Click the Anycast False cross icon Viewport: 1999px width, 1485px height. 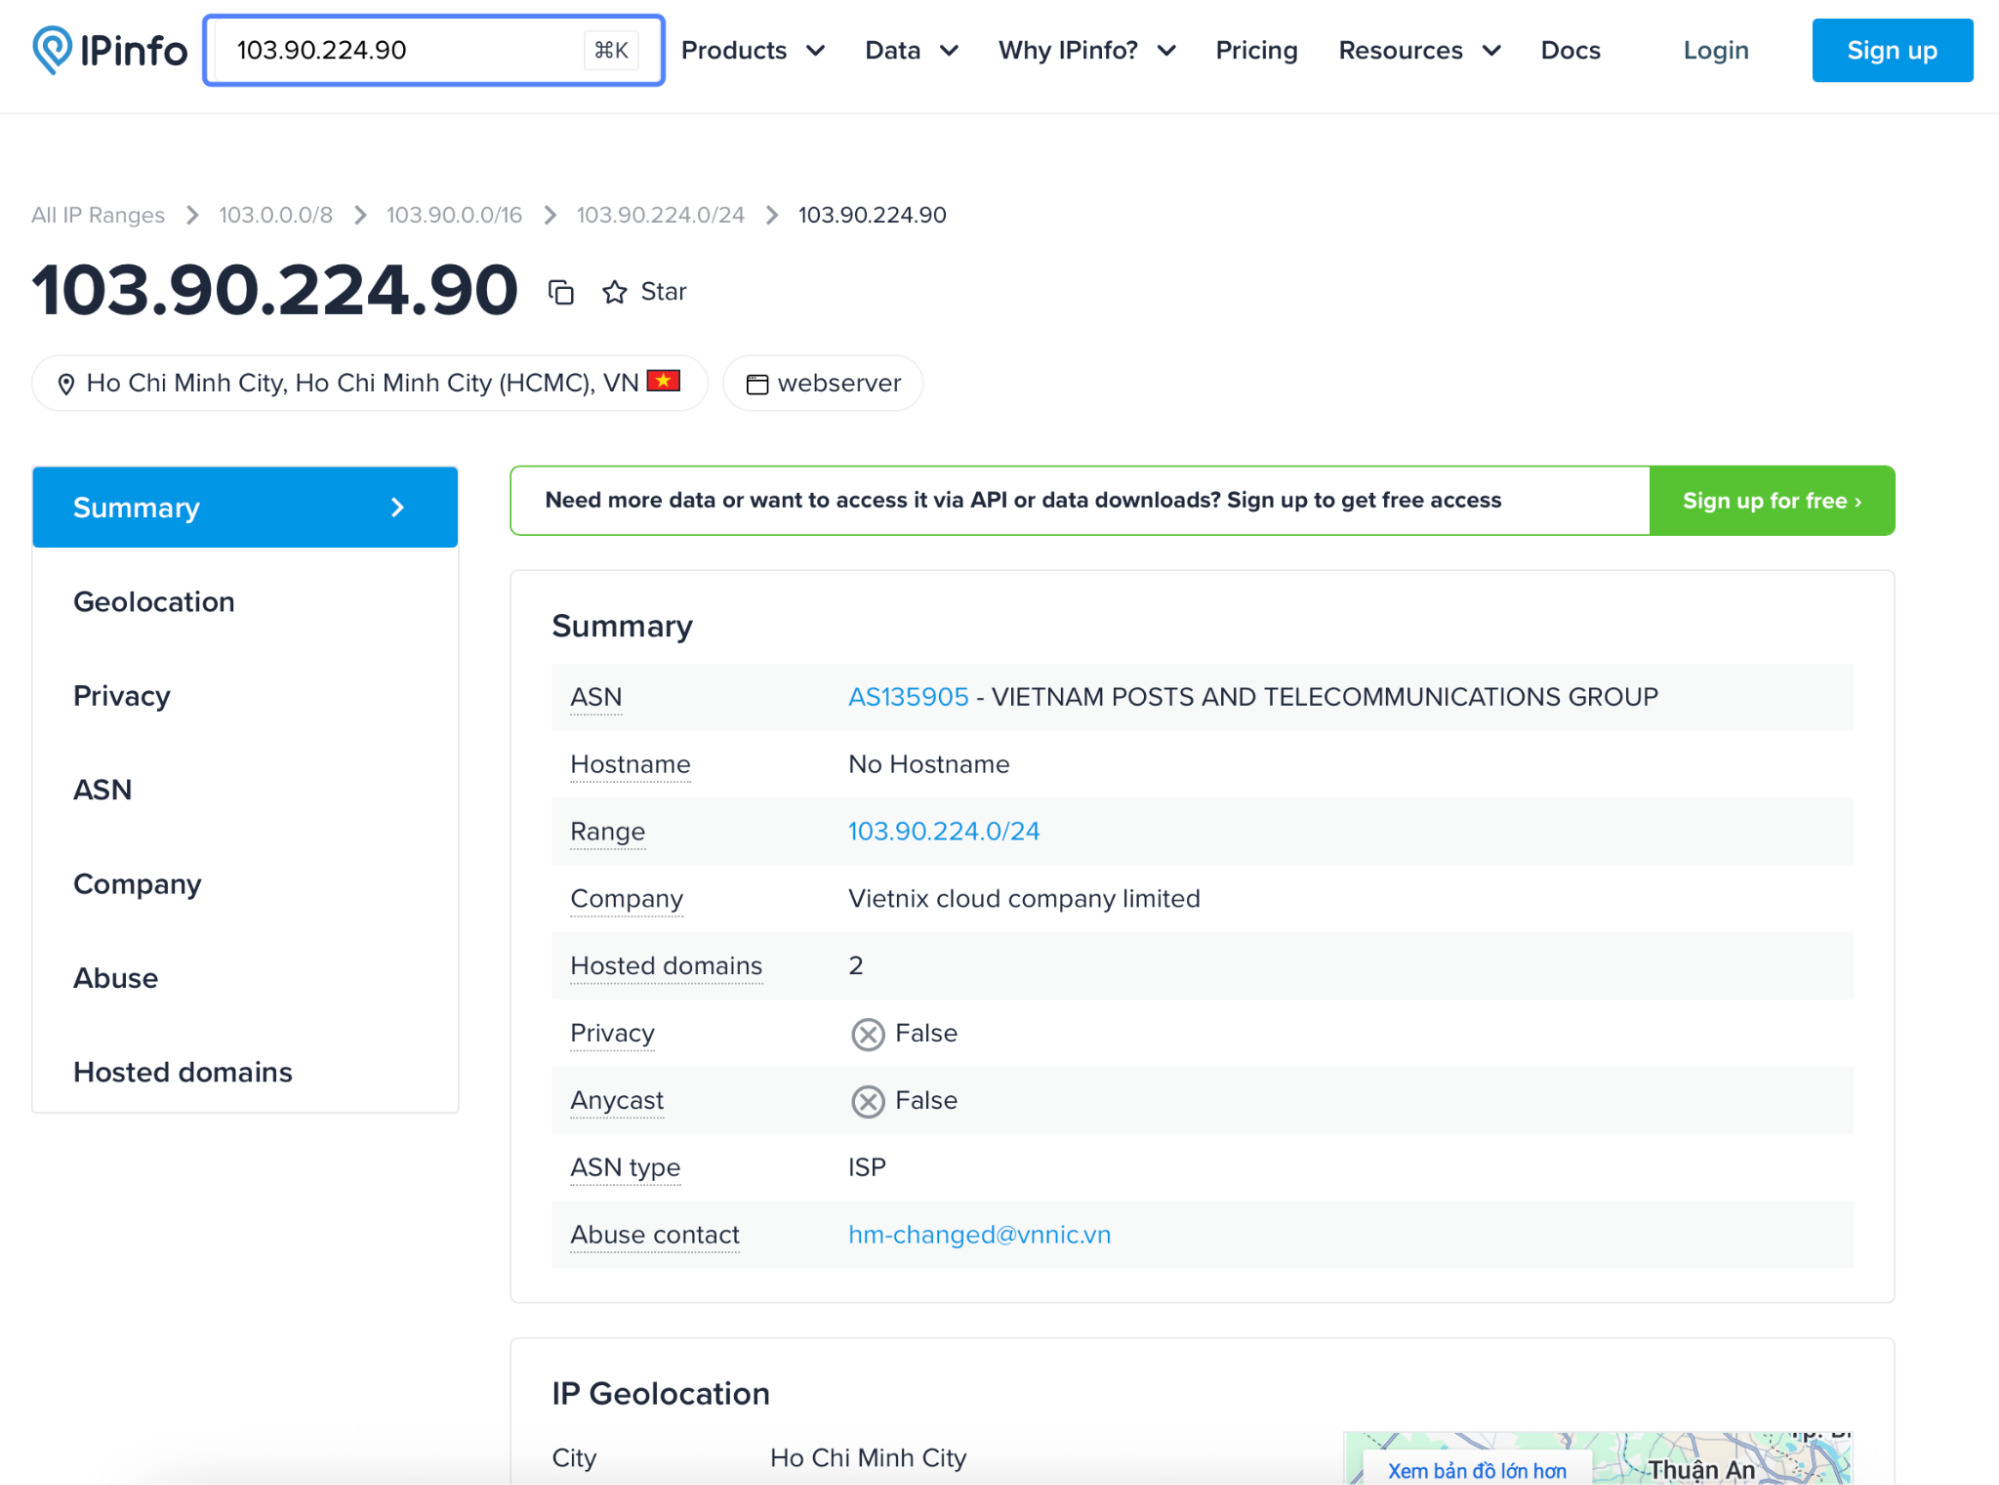[867, 1101]
